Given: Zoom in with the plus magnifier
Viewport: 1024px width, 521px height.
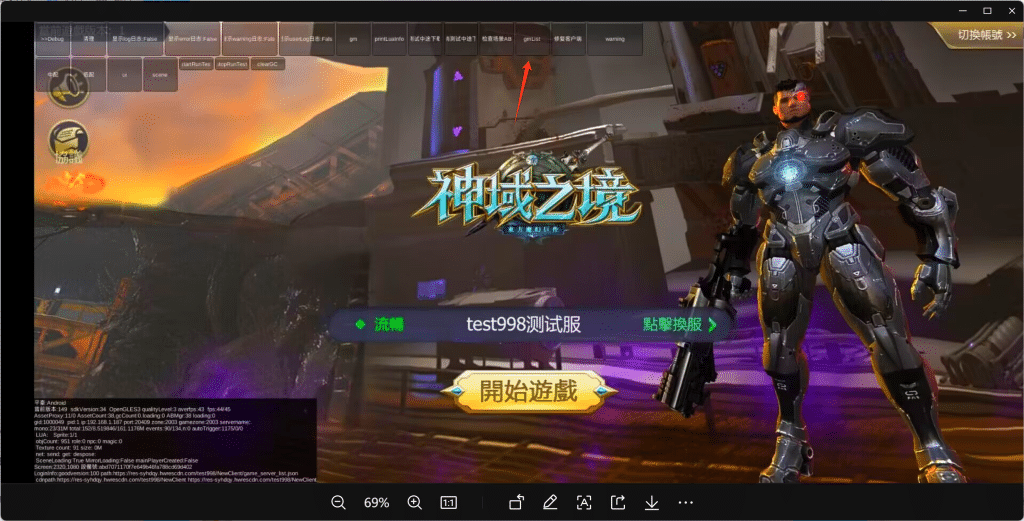Looking at the screenshot, I should point(414,502).
